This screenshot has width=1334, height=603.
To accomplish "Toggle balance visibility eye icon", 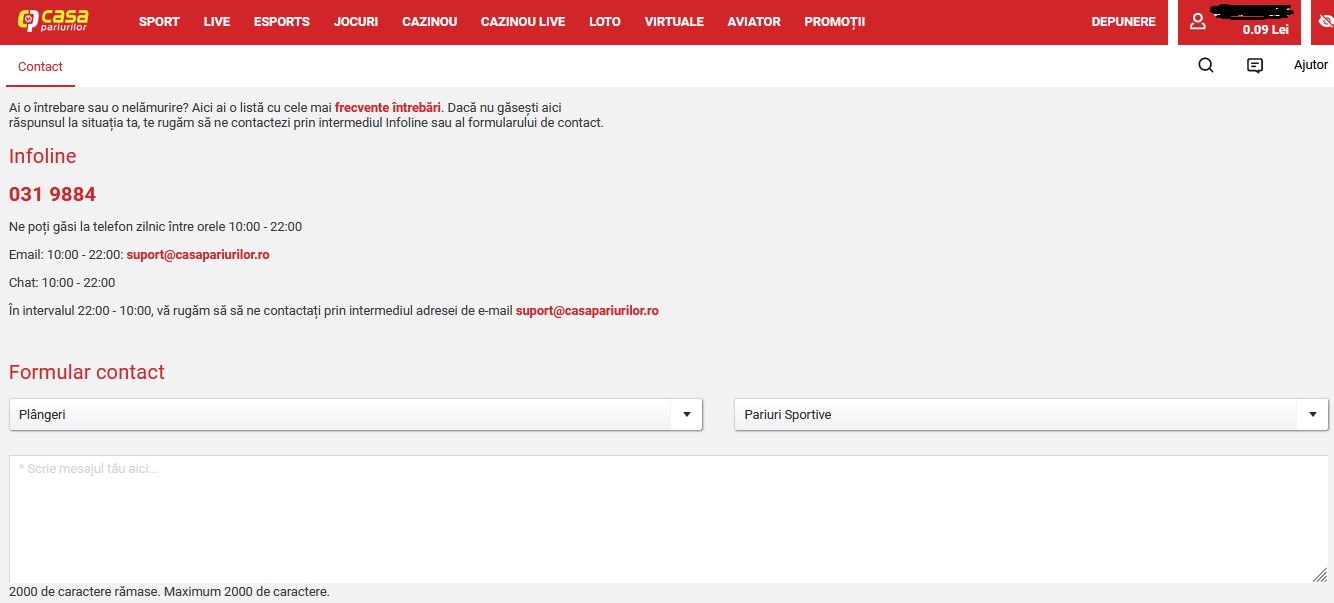I will point(1326,21).
